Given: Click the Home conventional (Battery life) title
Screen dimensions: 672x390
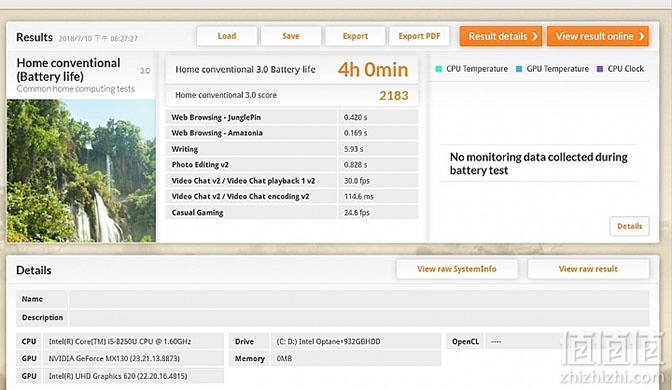Looking at the screenshot, I should [69, 69].
